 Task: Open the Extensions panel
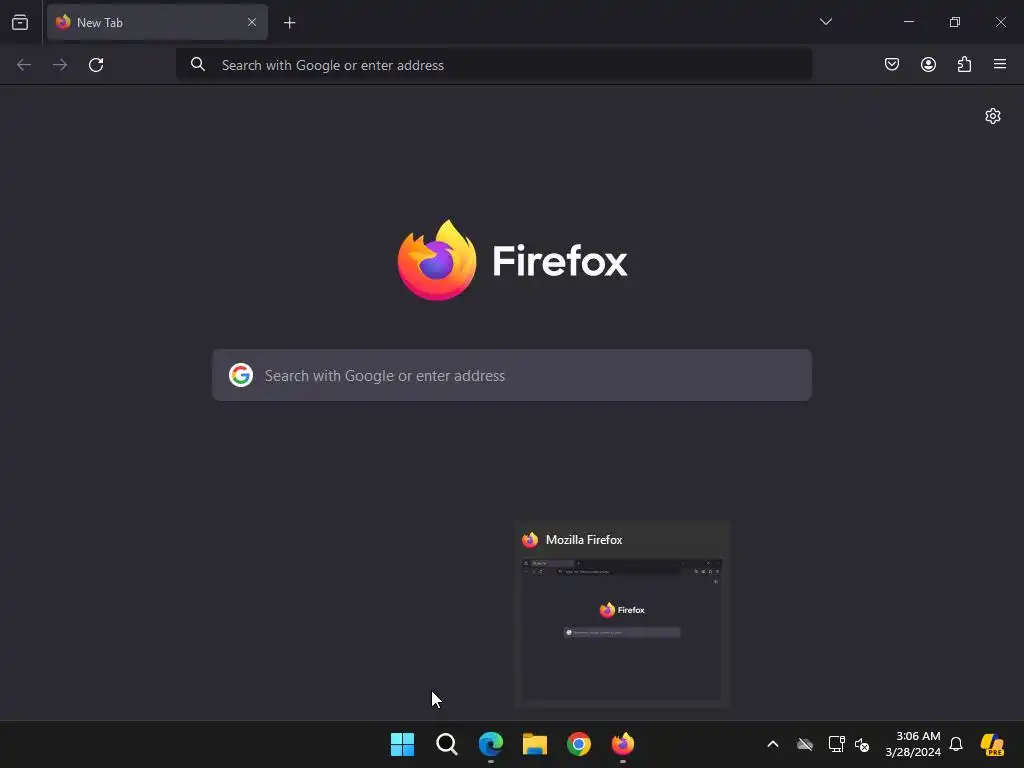point(964,64)
